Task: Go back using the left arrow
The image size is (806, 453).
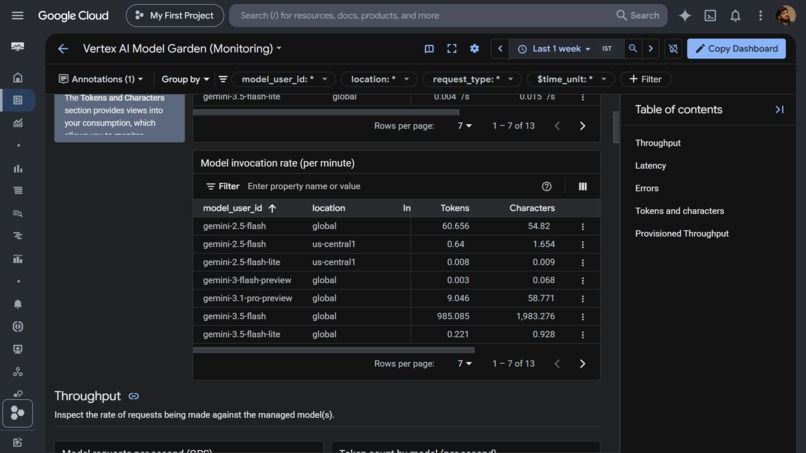Action: click(63, 49)
